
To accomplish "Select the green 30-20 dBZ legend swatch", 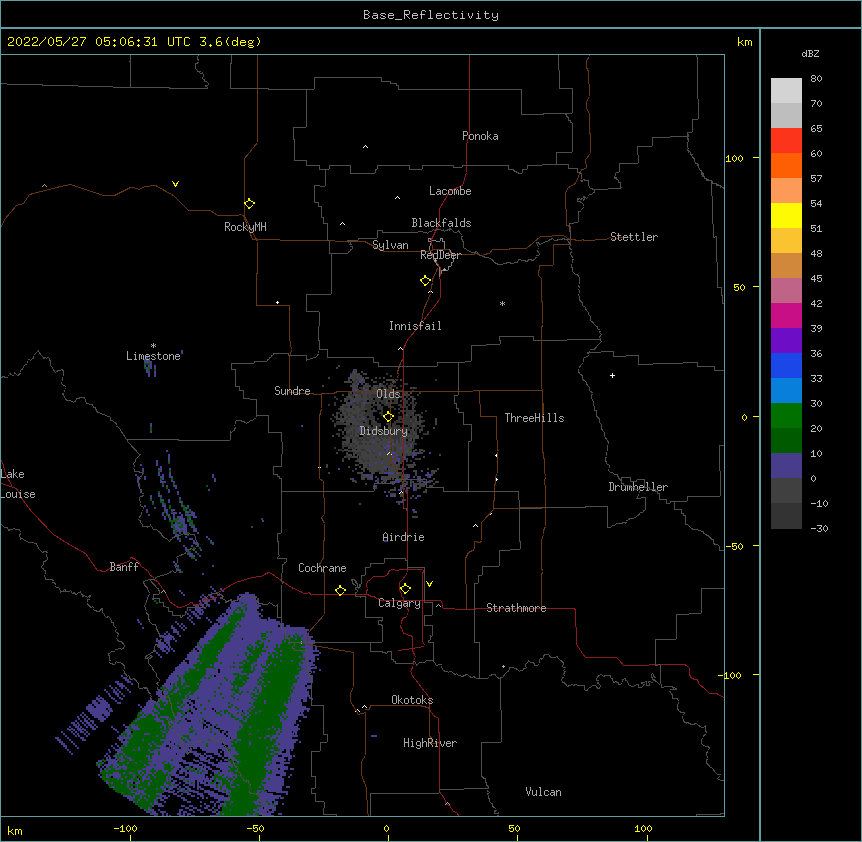I will click(786, 416).
